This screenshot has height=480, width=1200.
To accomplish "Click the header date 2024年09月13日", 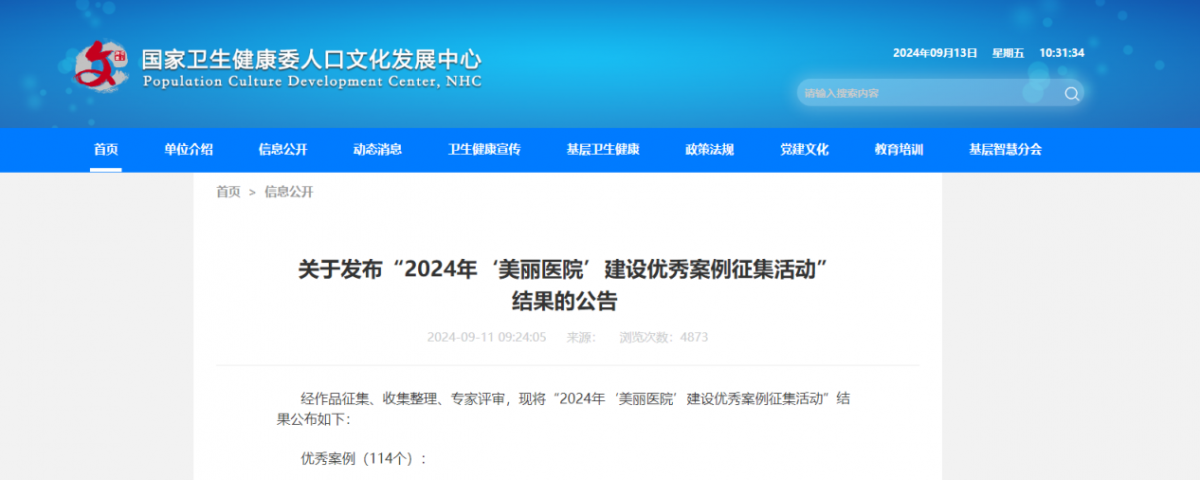I will (934, 53).
